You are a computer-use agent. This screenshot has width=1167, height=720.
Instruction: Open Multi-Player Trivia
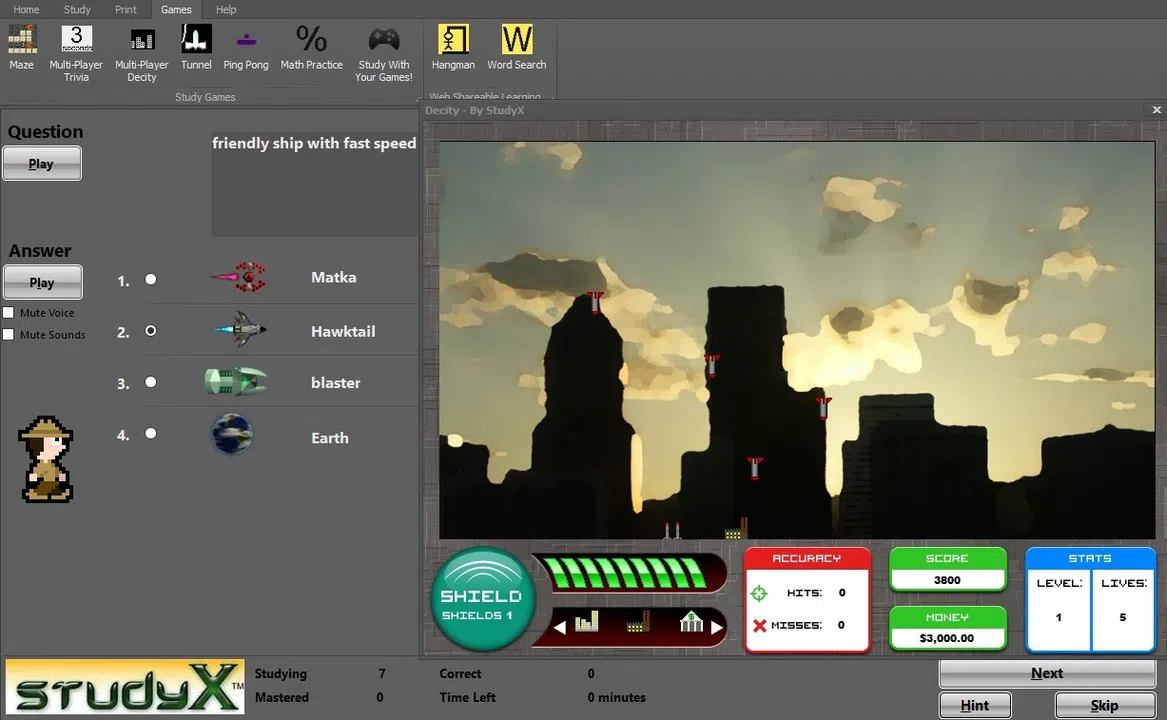[x=76, y=49]
